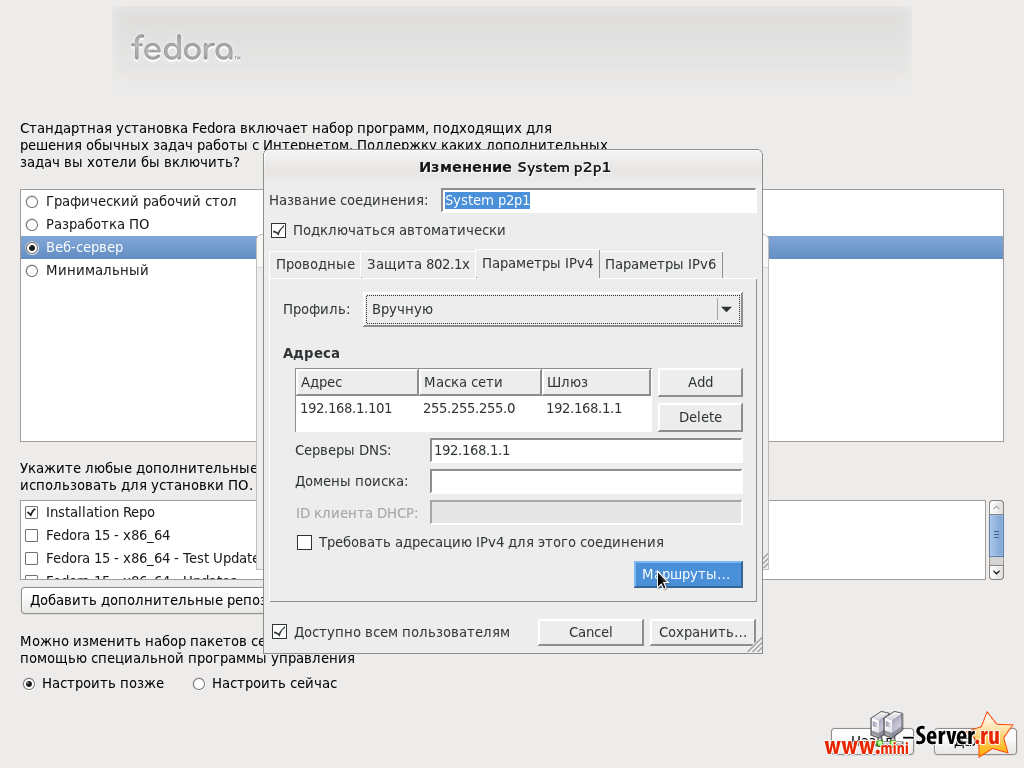Click the Delete address button
Image resolution: width=1024 pixels, height=768 pixels.
[700, 417]
